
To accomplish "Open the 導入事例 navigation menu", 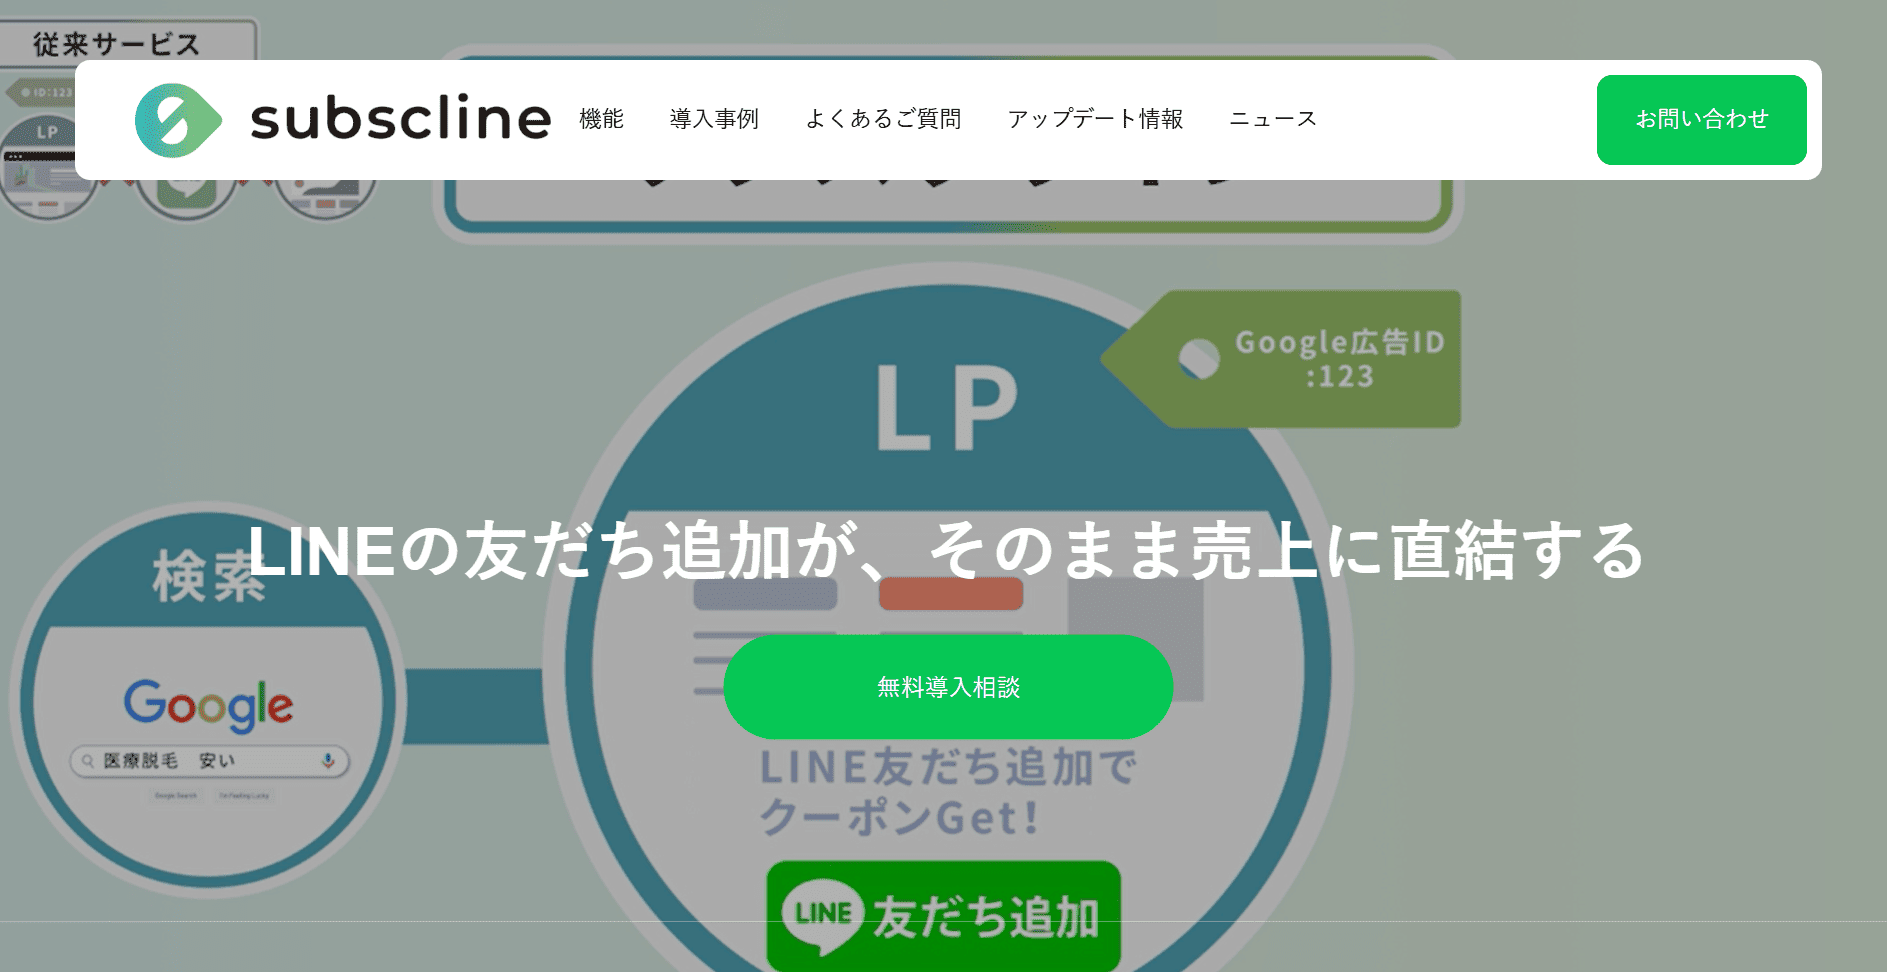I will 714,119.
